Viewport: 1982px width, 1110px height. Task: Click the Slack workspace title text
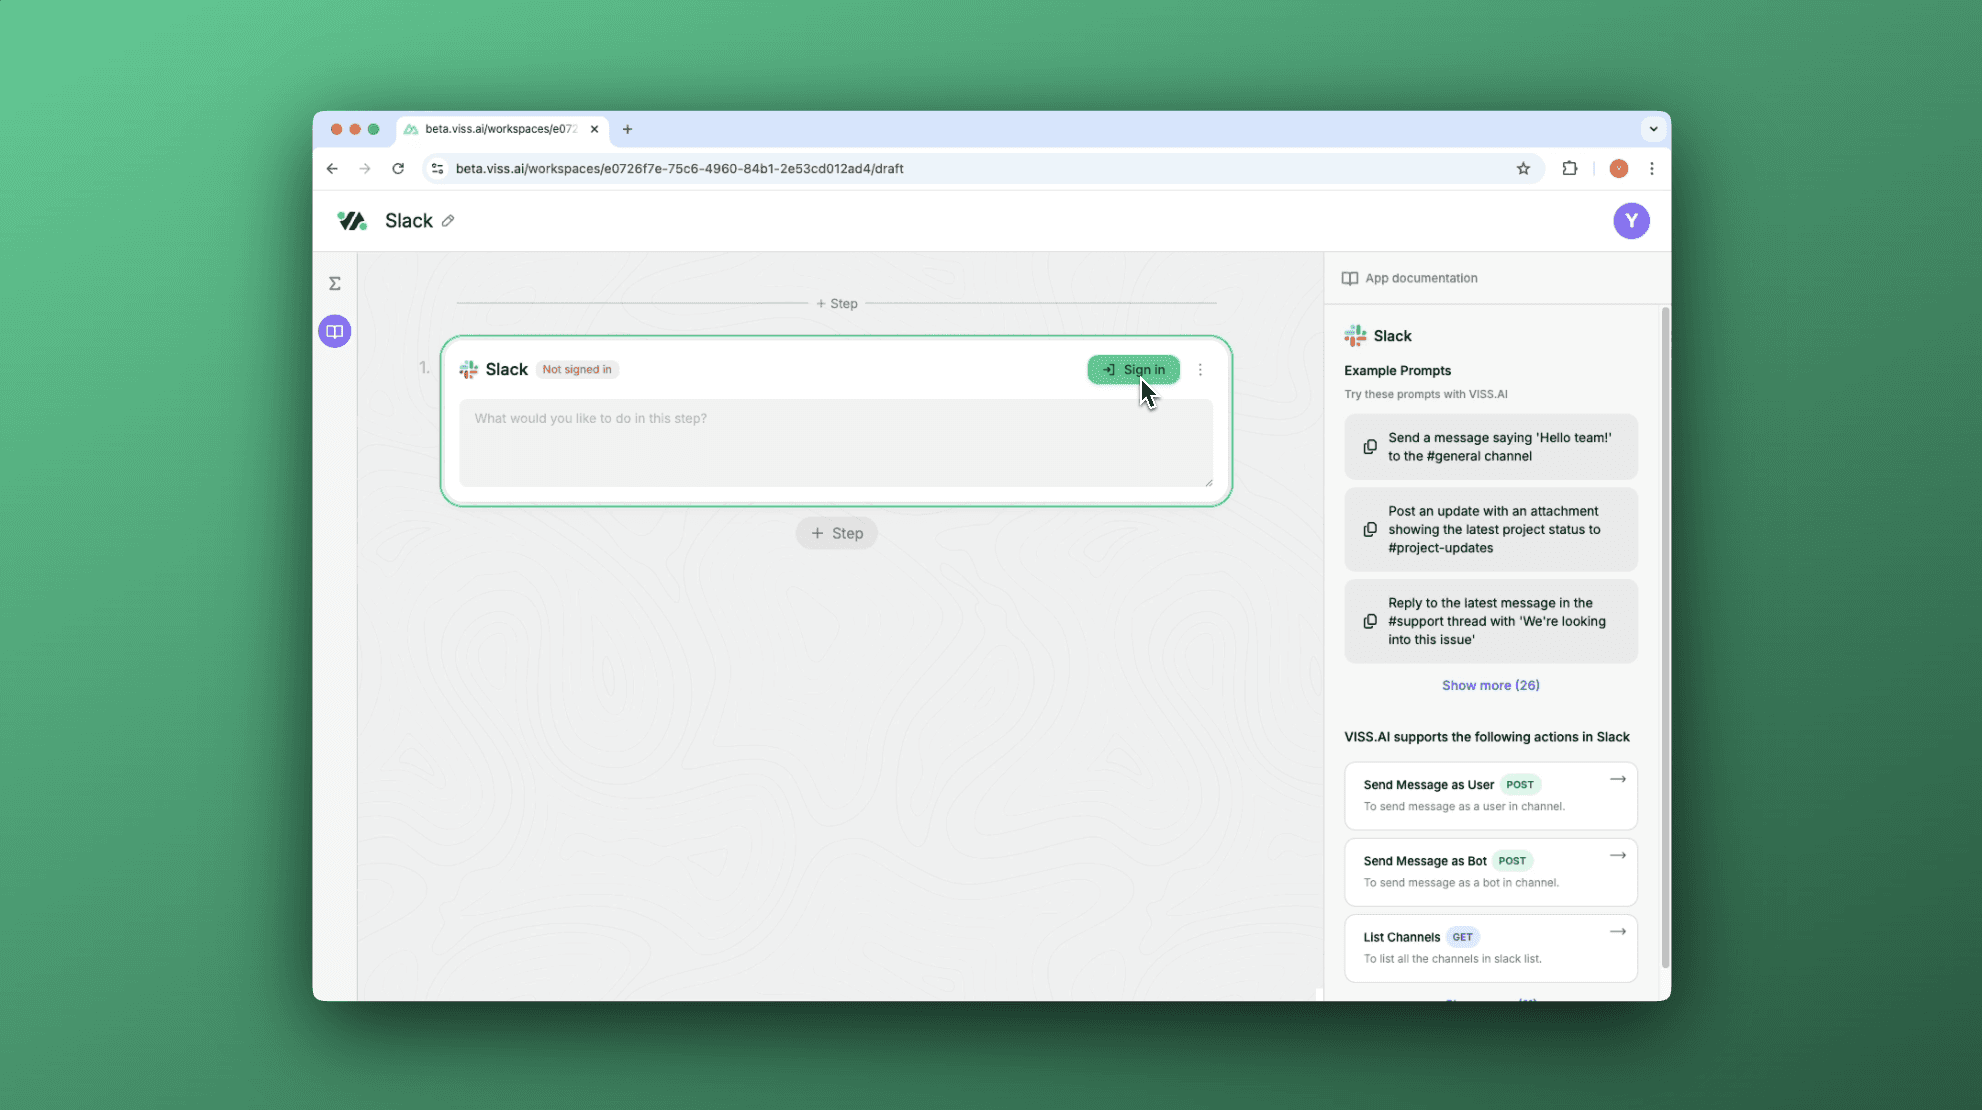(x=408, y=221)
